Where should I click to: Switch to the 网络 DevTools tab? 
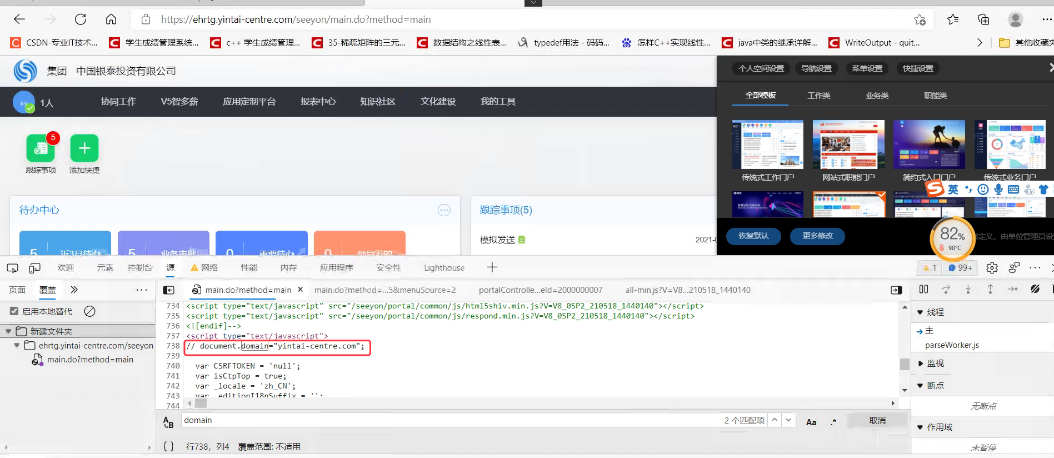point(204,268)
